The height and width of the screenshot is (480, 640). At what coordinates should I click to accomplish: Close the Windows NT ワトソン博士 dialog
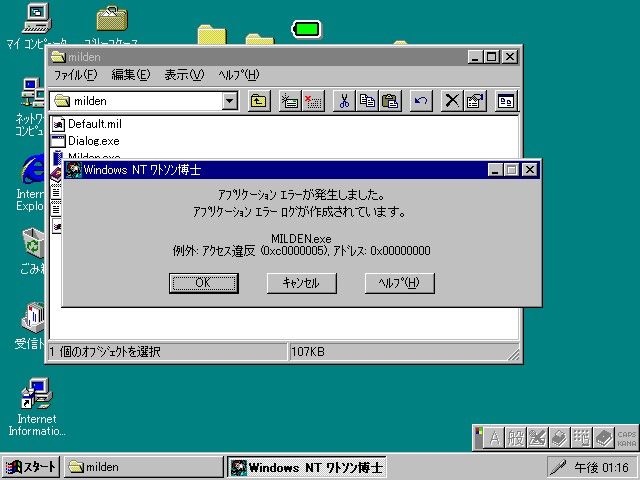pyautogui.click(x=530, y=169)
